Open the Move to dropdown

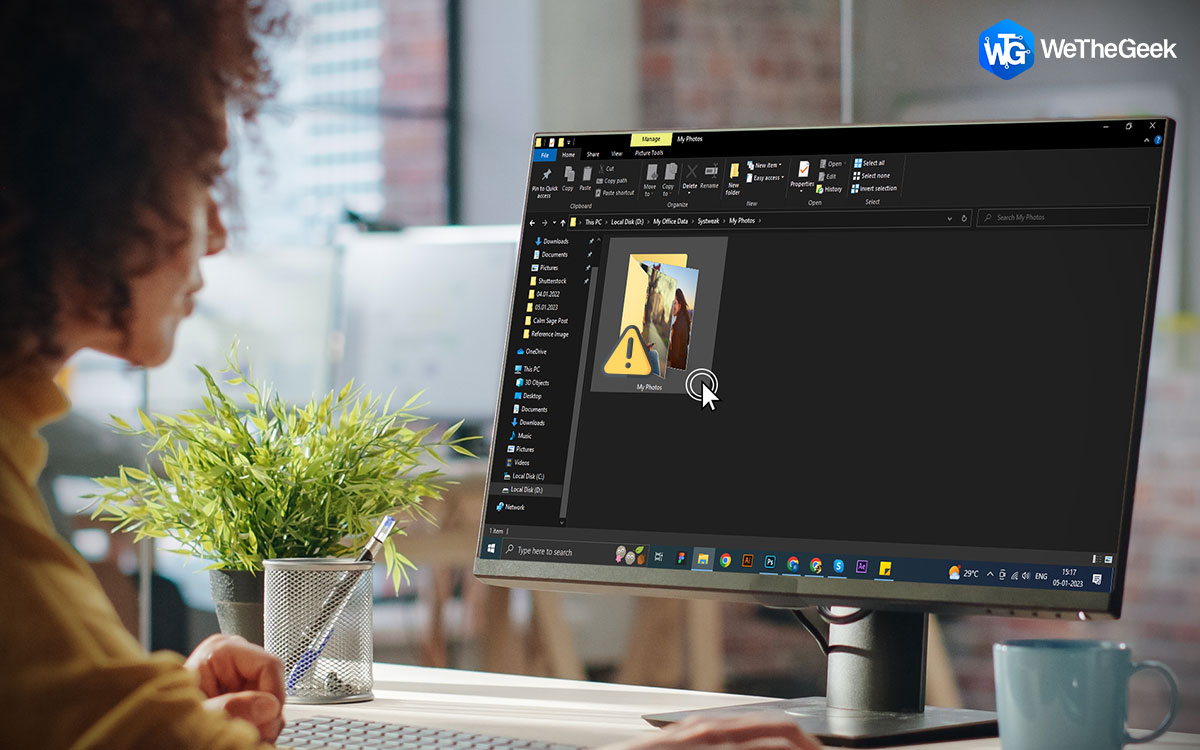point(650,179)
